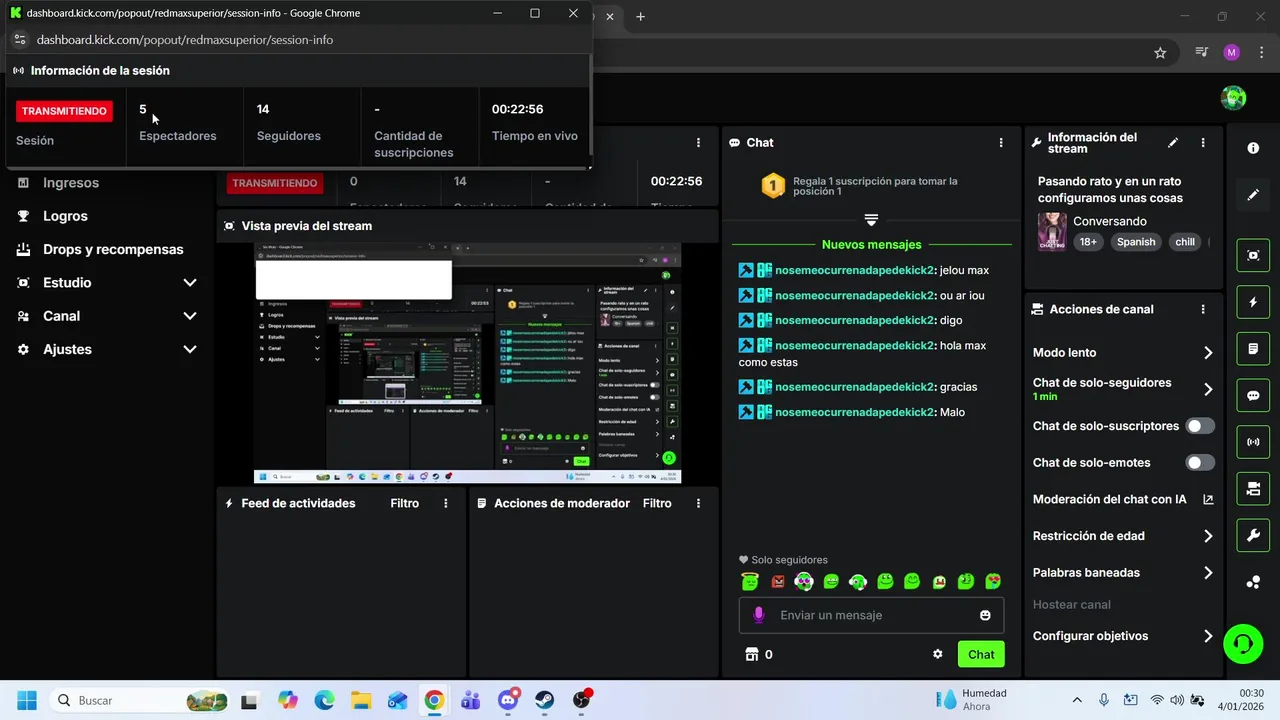Open Moderación del chat con IA link

(x=1123, y=499)
